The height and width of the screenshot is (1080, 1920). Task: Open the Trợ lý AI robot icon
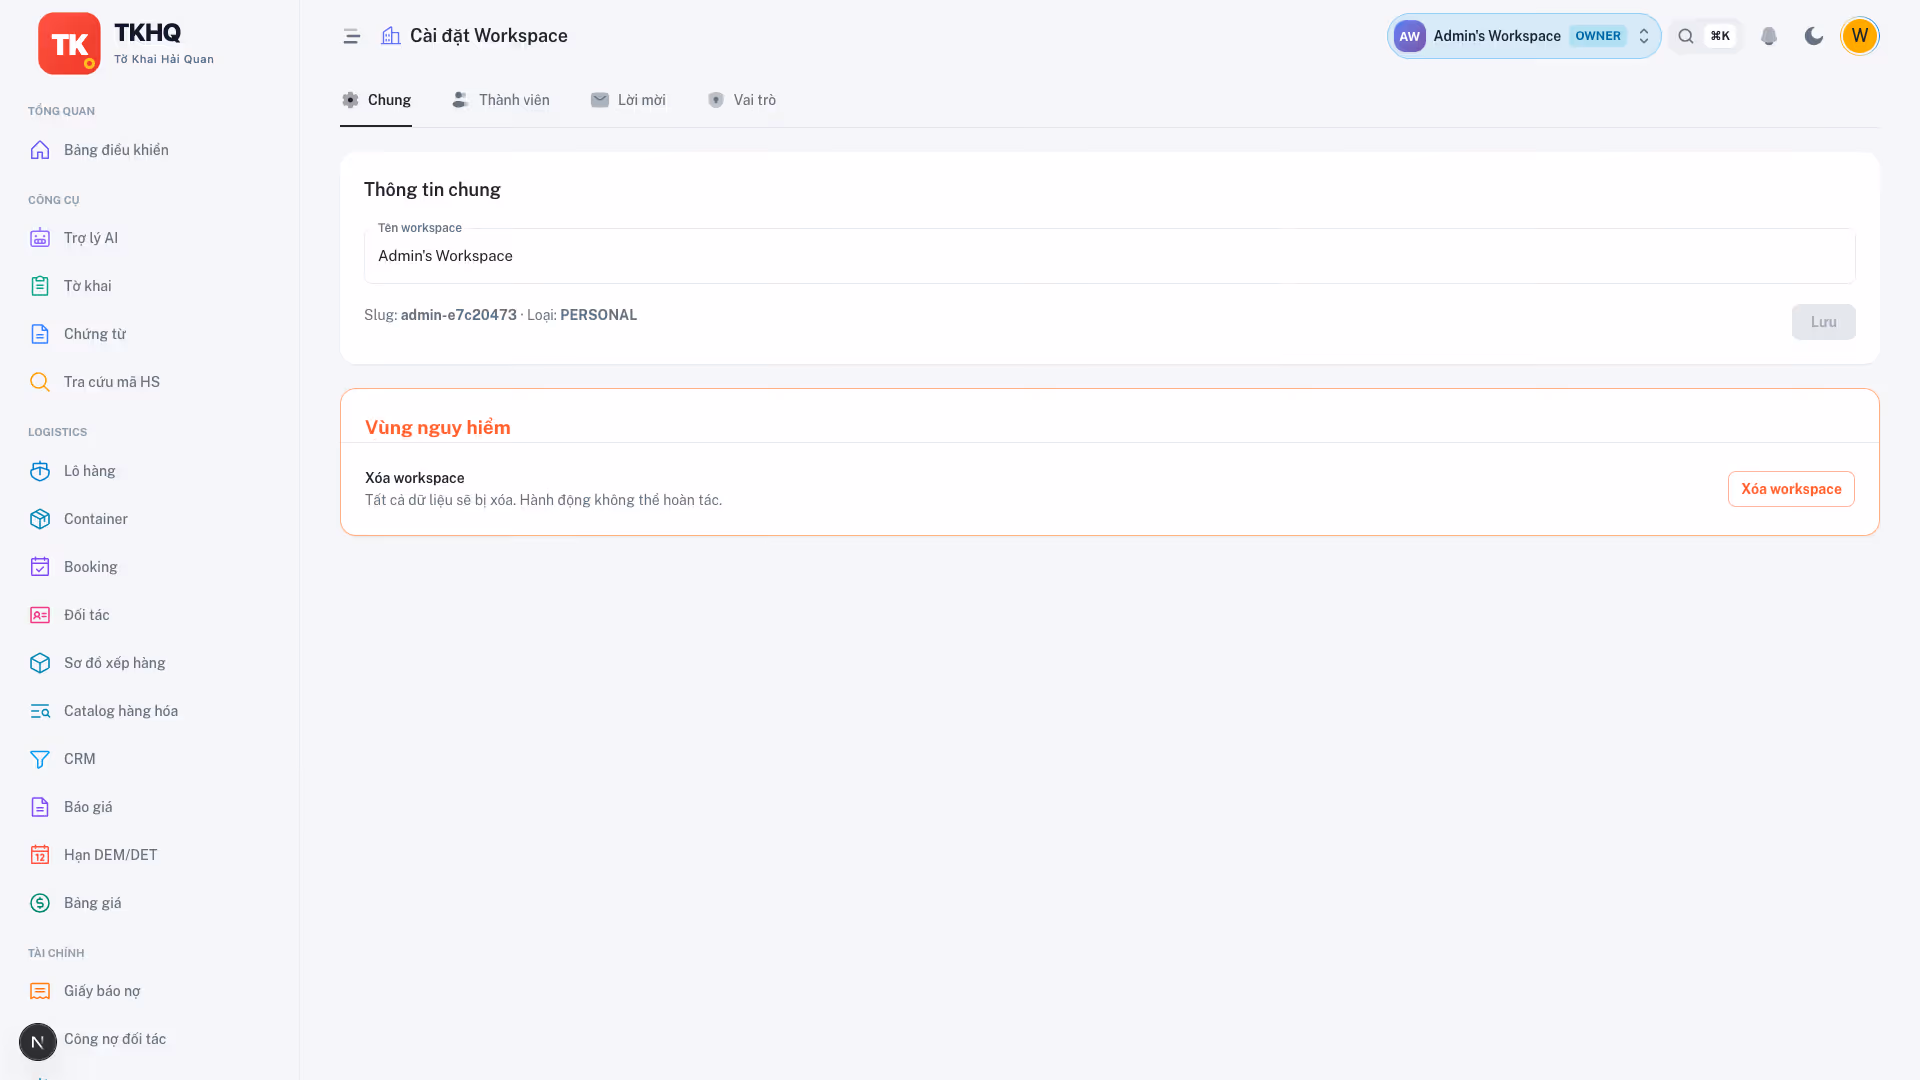(x=40, y=238)
